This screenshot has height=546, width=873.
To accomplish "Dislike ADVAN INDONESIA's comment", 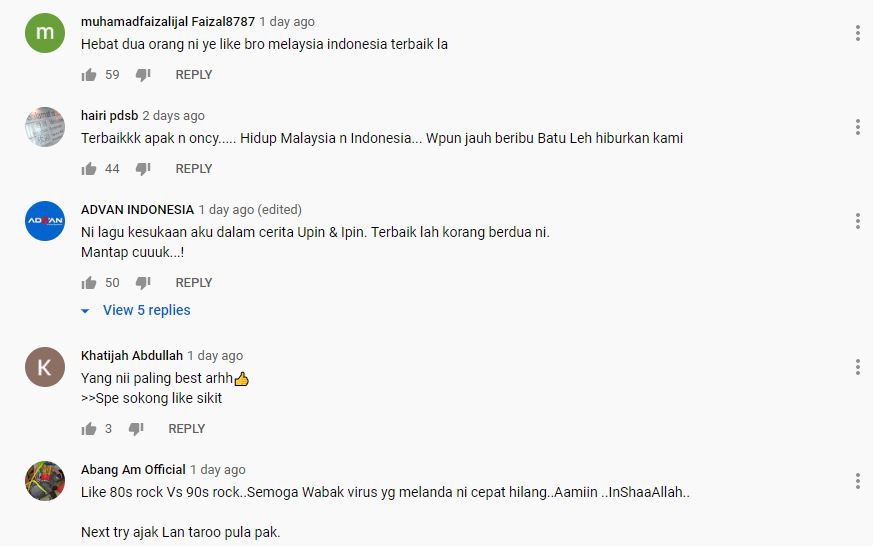I will tap(143, 283).
